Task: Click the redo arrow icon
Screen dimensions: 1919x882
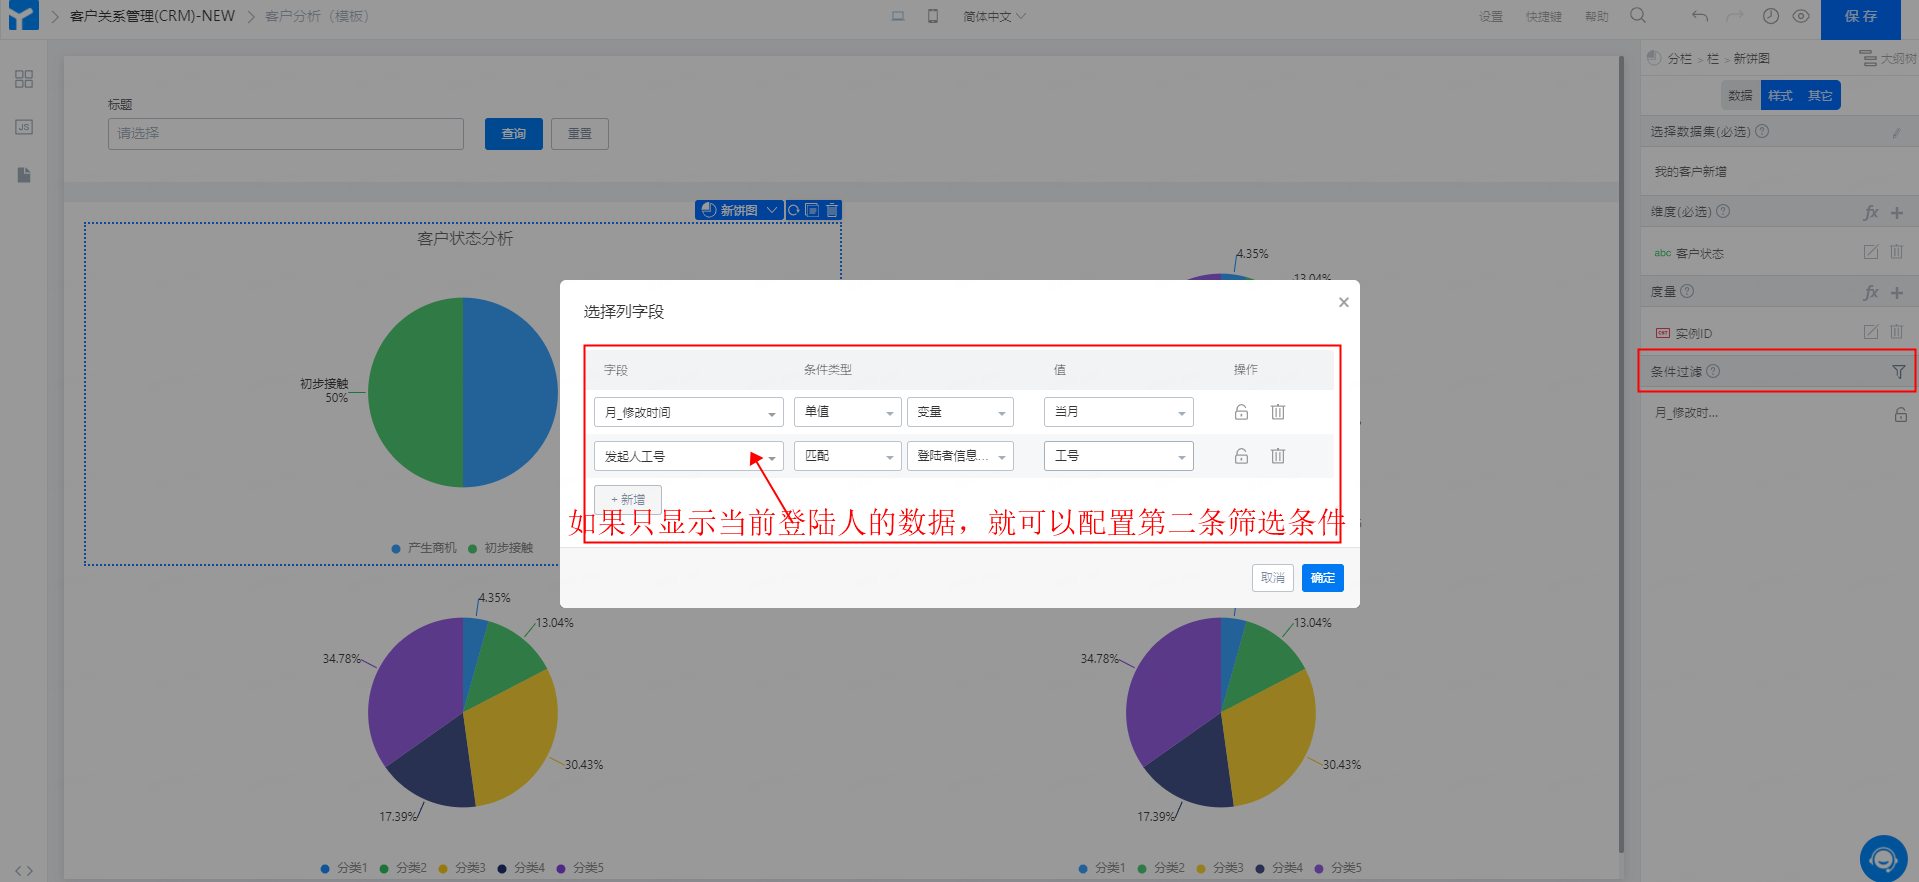Action: click(x=1735, y=16)
